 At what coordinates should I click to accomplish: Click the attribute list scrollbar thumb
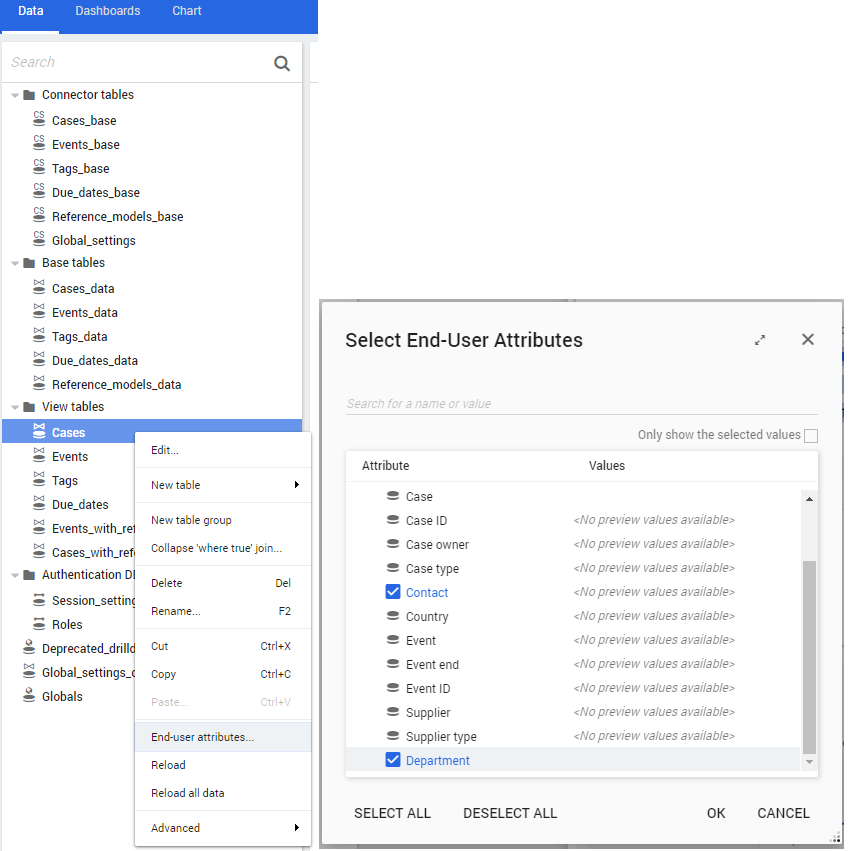pos(809,657)
